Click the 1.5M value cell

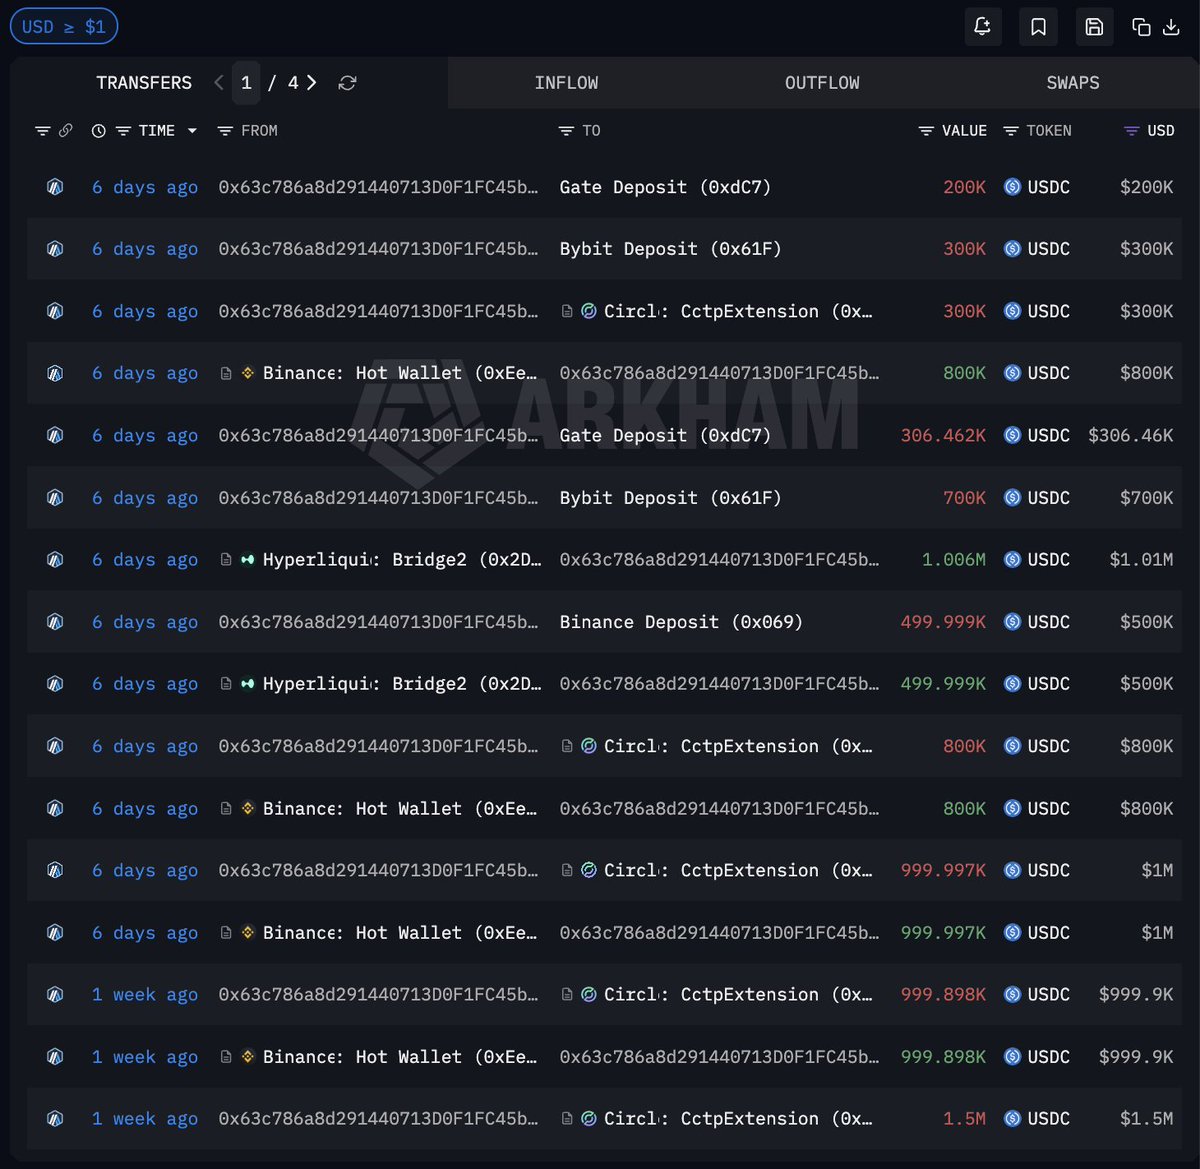(x=964, y=1119)
